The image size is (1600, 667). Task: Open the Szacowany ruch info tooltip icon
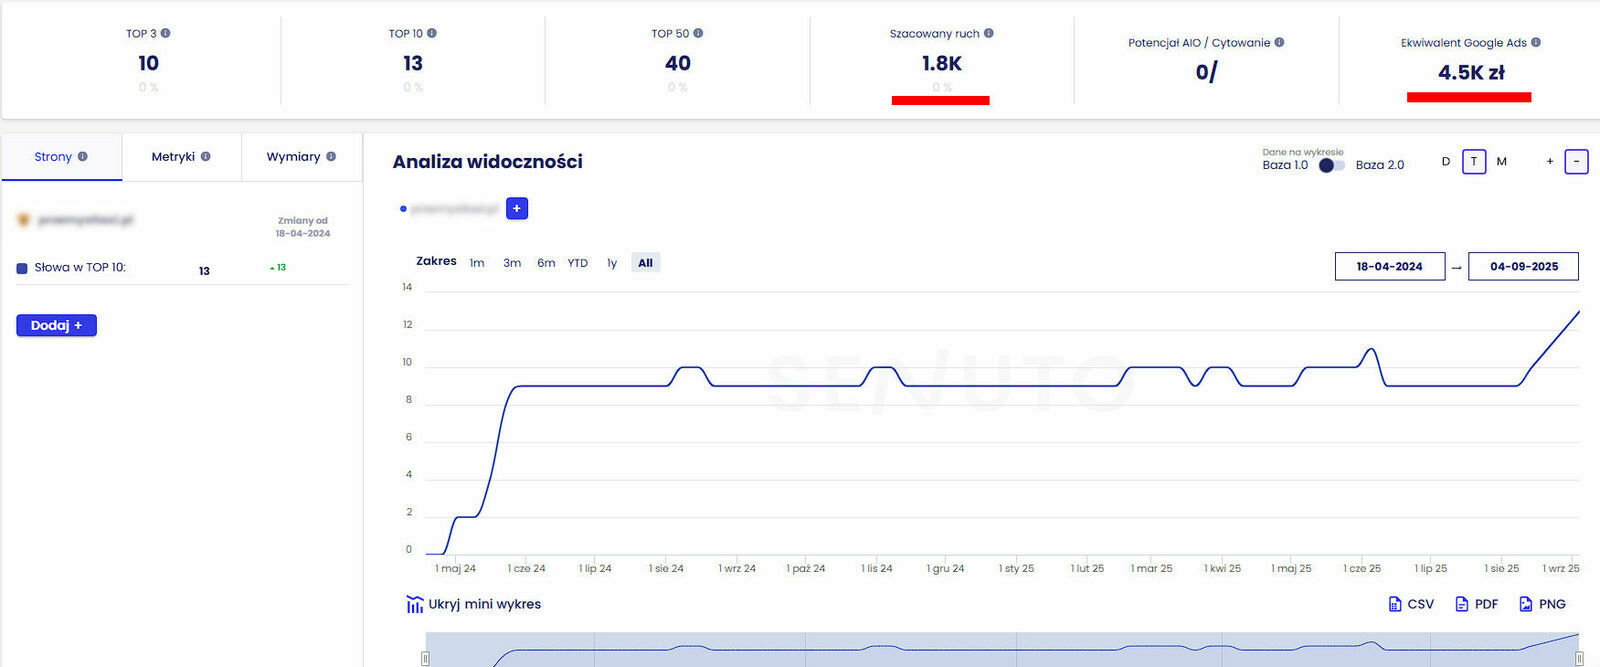coord(989,33)
